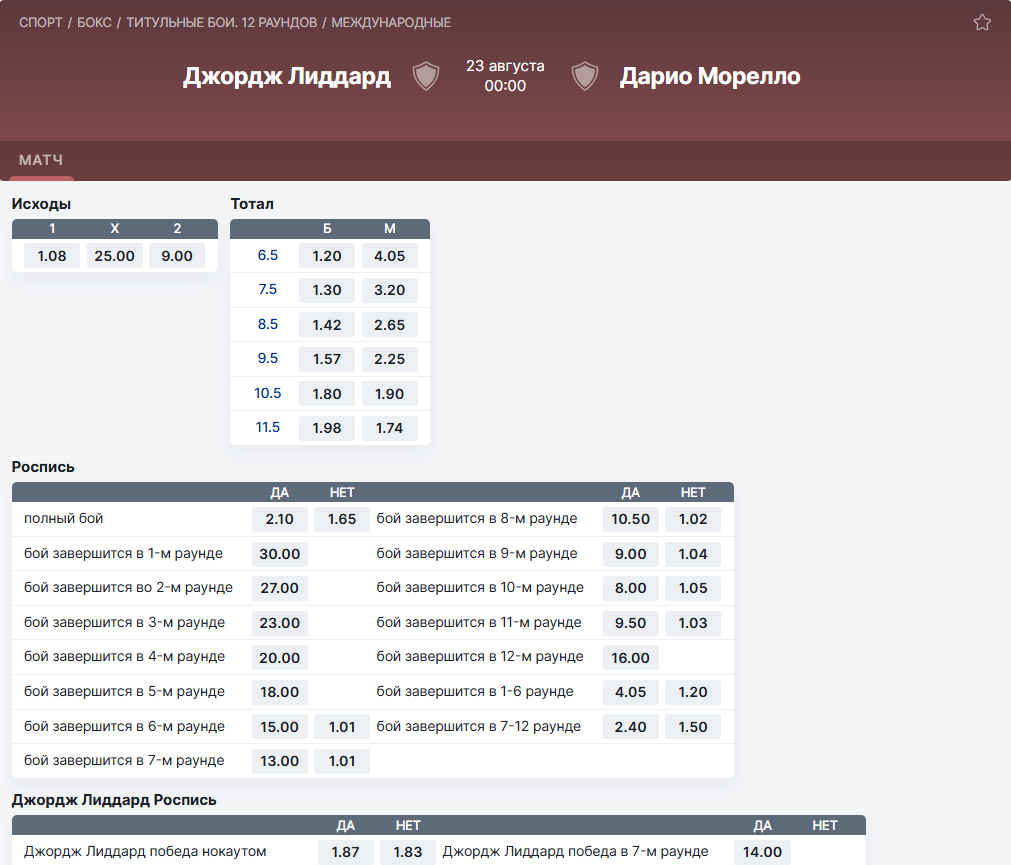Click the Джордж Лиддард fighter name header
This screenshot has height=865, width=1011.
[x=287, y=76]
